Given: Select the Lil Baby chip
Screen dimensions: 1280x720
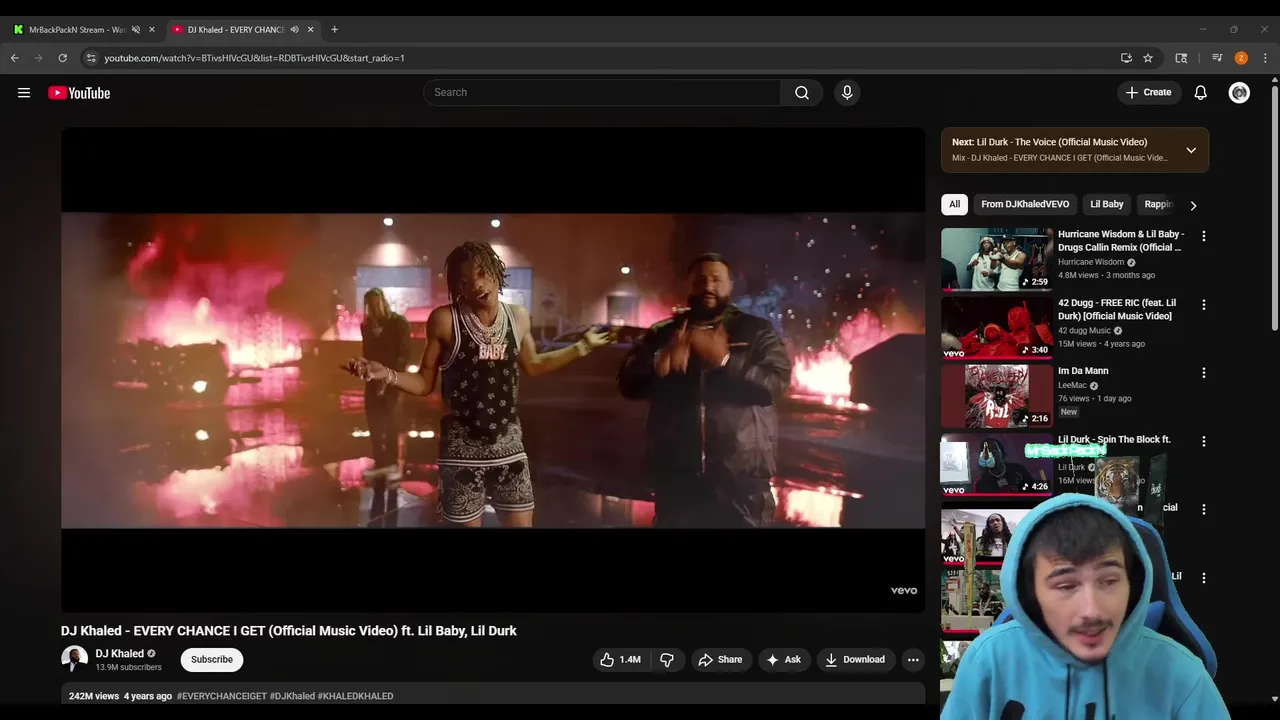Looking at the screenshot, I should (x=1106, y=204).
